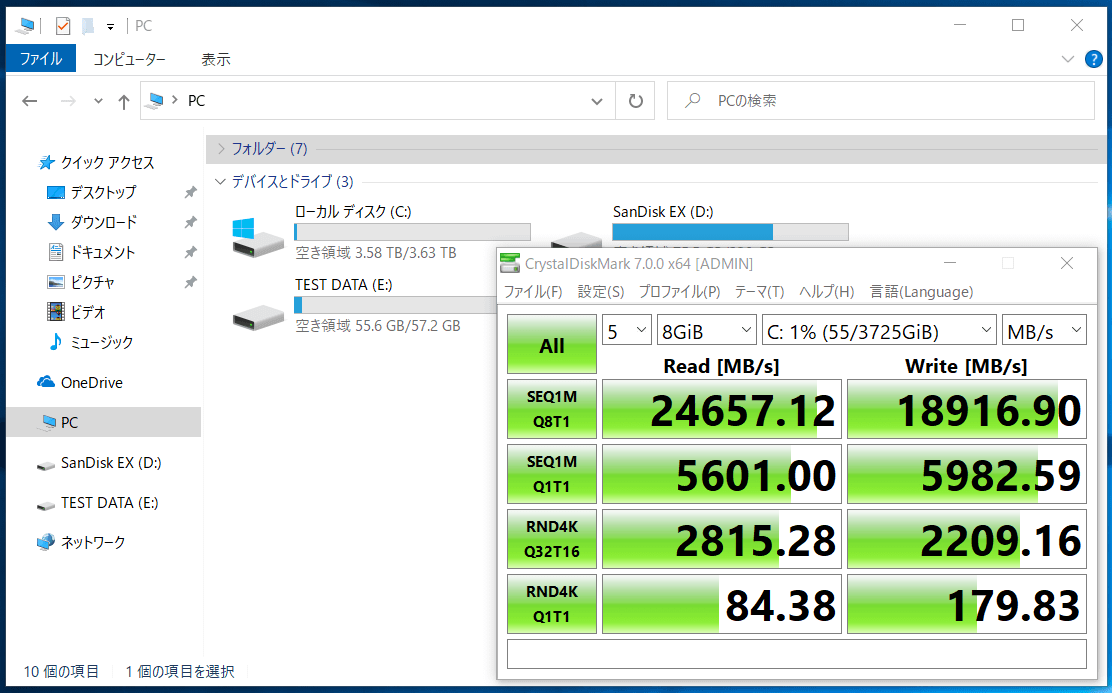Go back with the left arrow
Viewport: 1112px width, 693px height.
coord(30,101)
